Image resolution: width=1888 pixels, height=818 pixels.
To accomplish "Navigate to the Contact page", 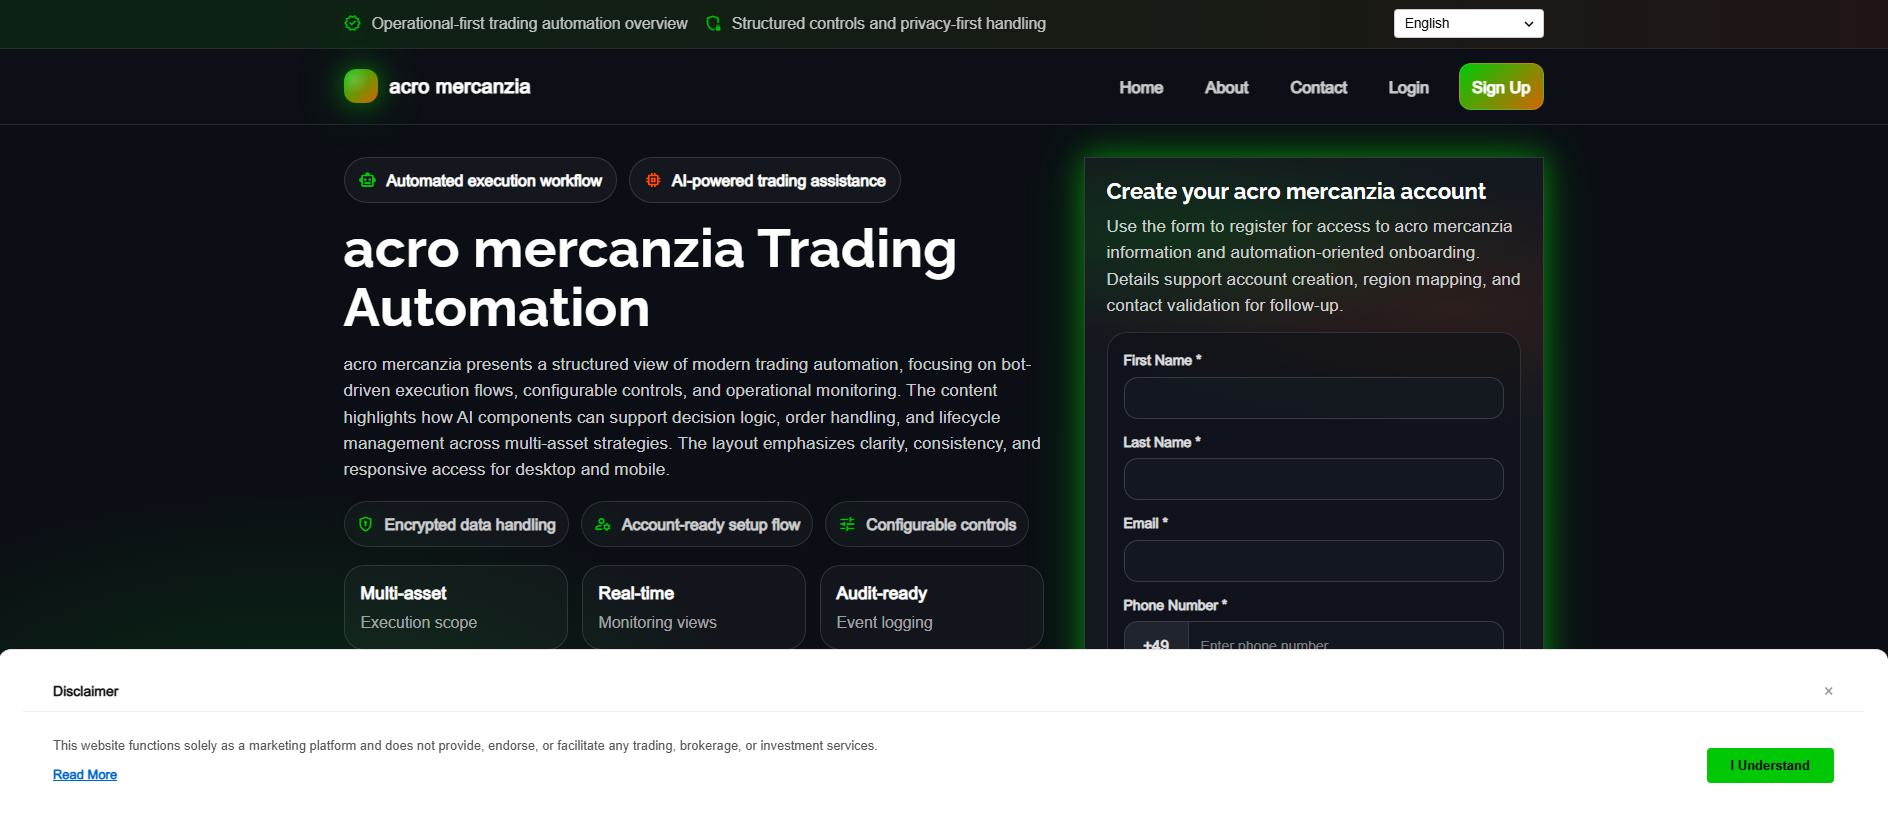I will point(1318,87).
